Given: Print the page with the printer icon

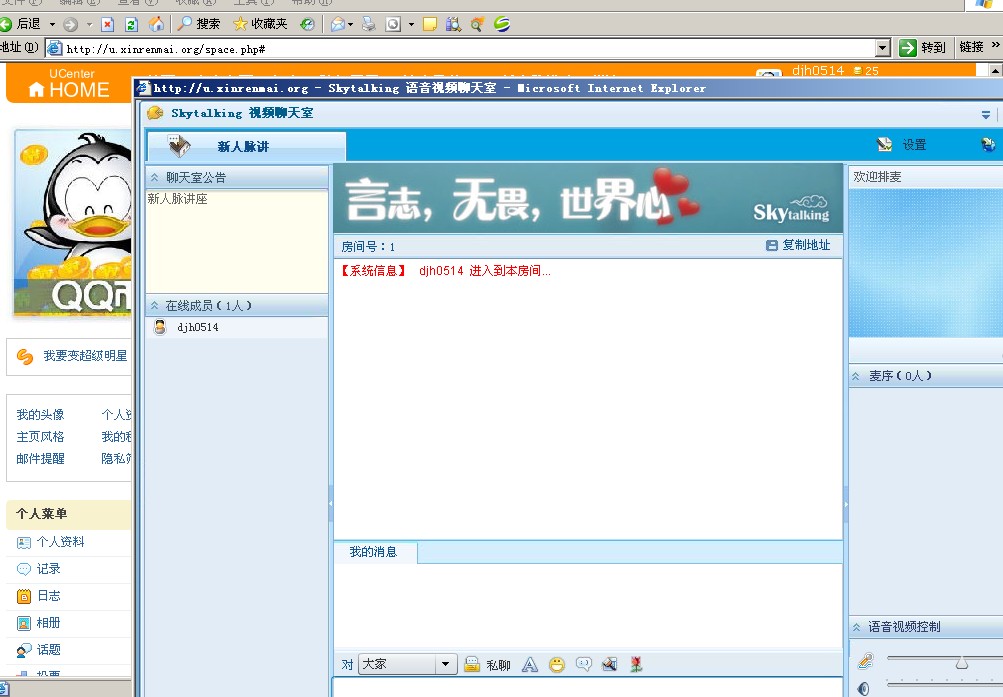Looking at the screenshot, I should click(x=369, y=24).
